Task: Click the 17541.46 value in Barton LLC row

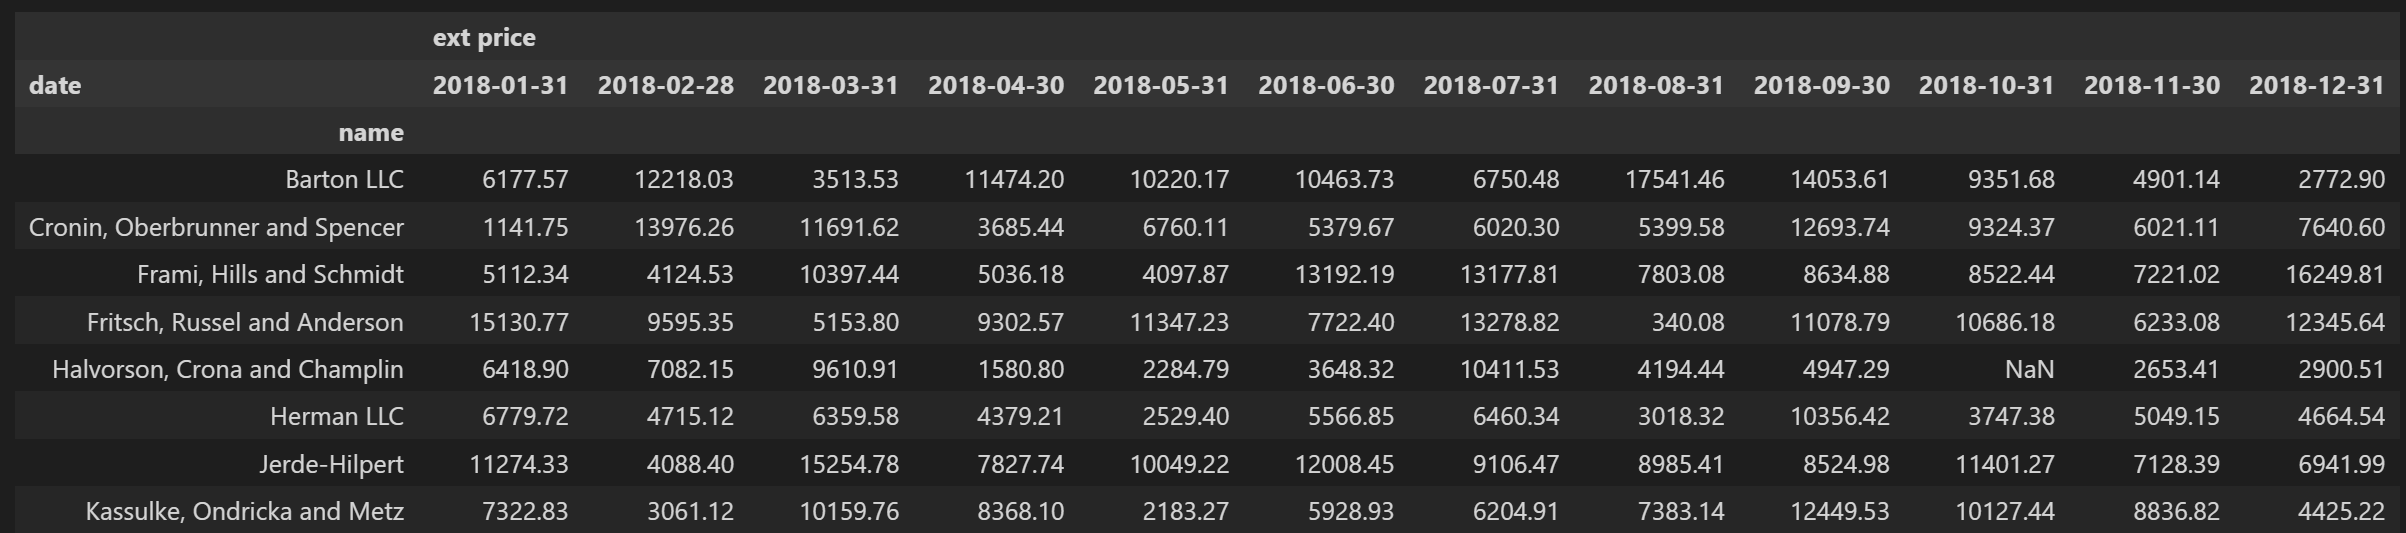Action: 1674,180
